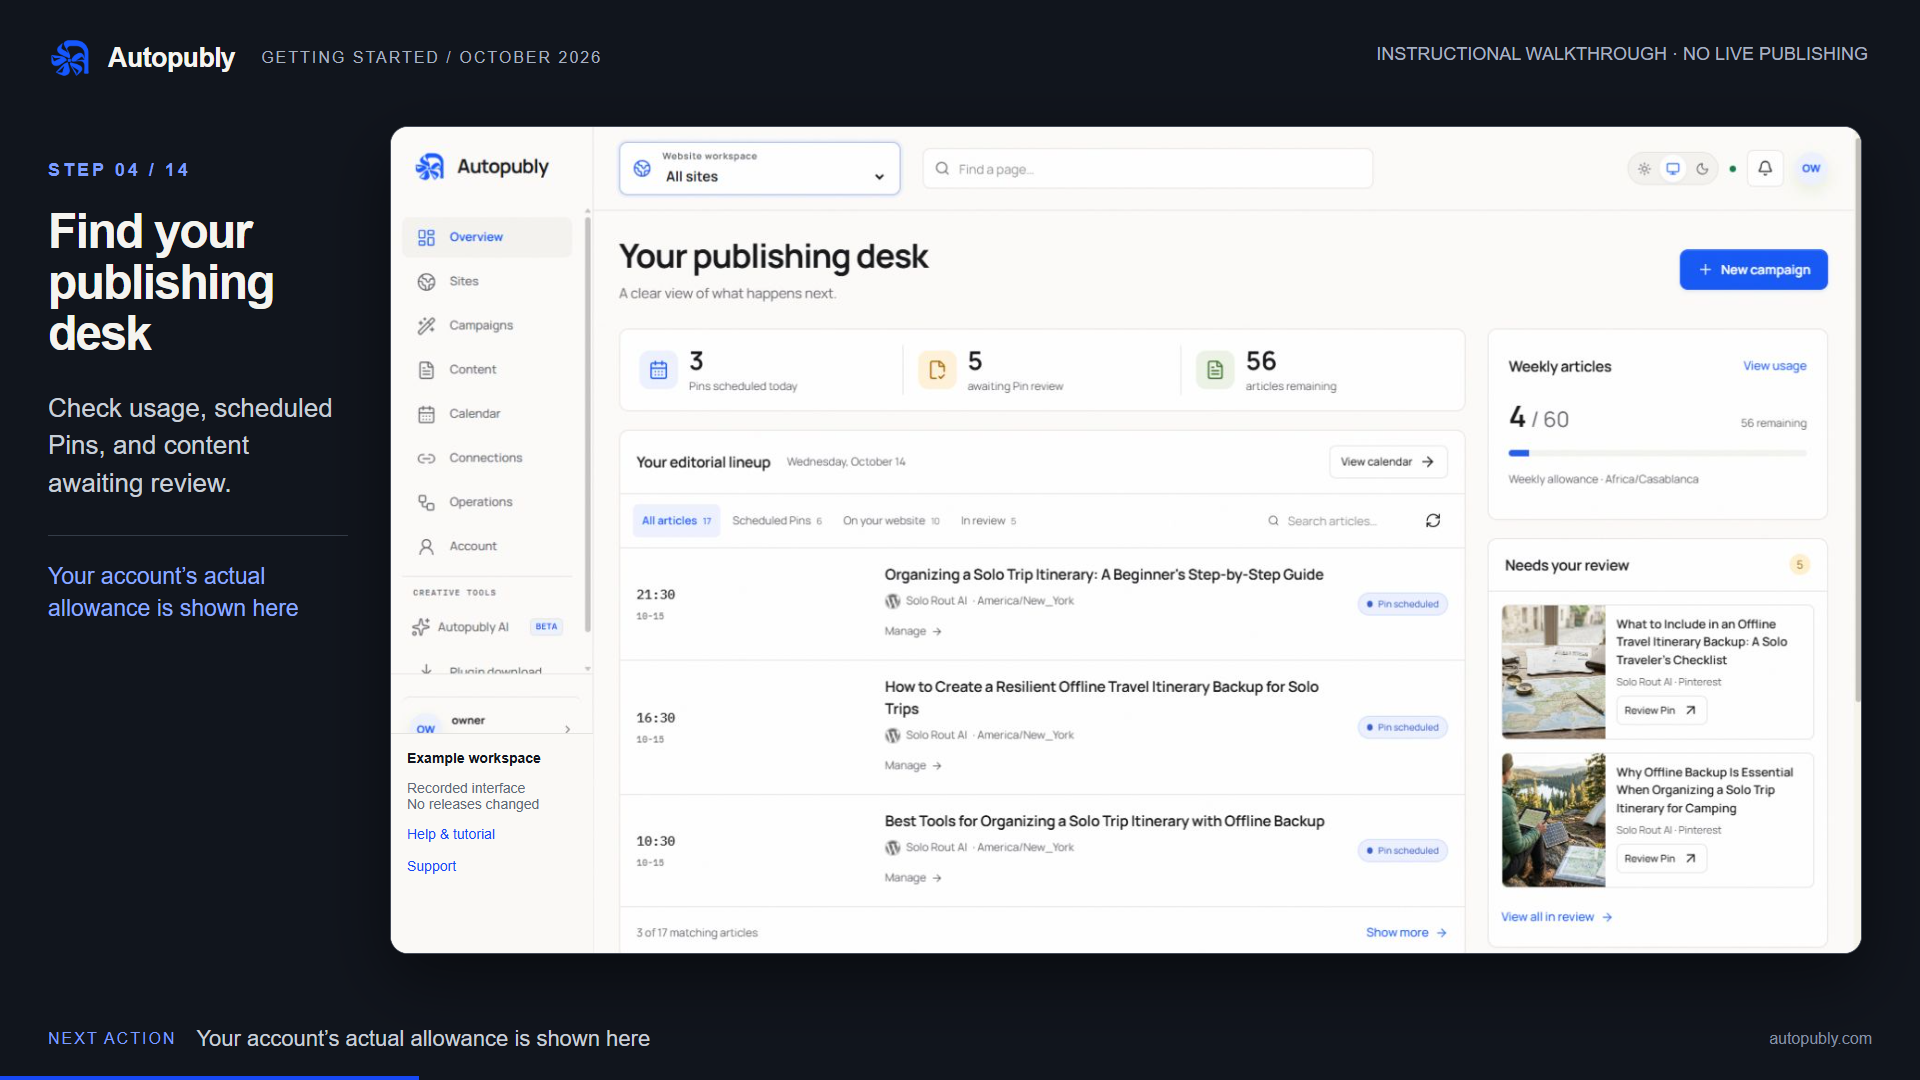Click Manage for the 21:30 article
The image size is (1920, 1080).
click(913, 631)
